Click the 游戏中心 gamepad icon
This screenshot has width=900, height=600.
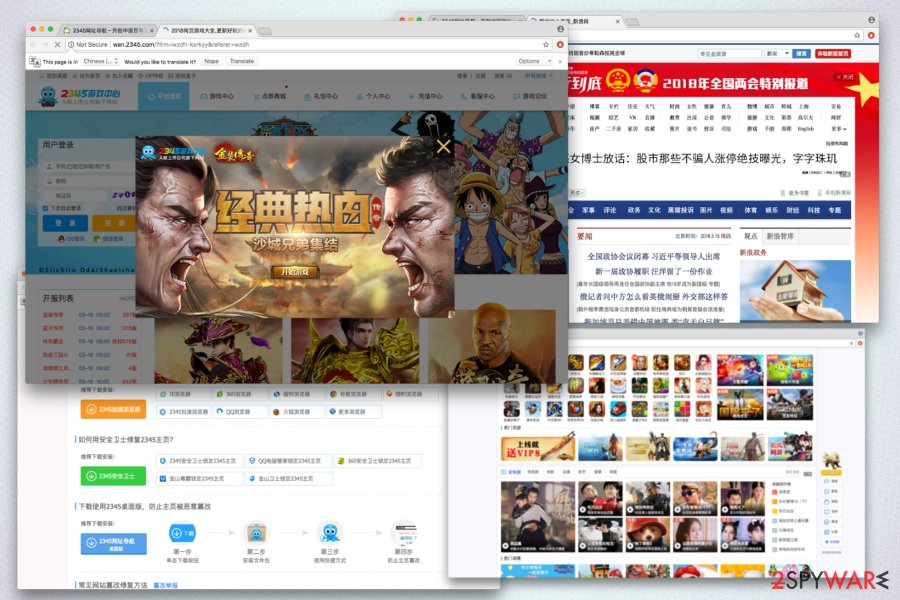204,96
